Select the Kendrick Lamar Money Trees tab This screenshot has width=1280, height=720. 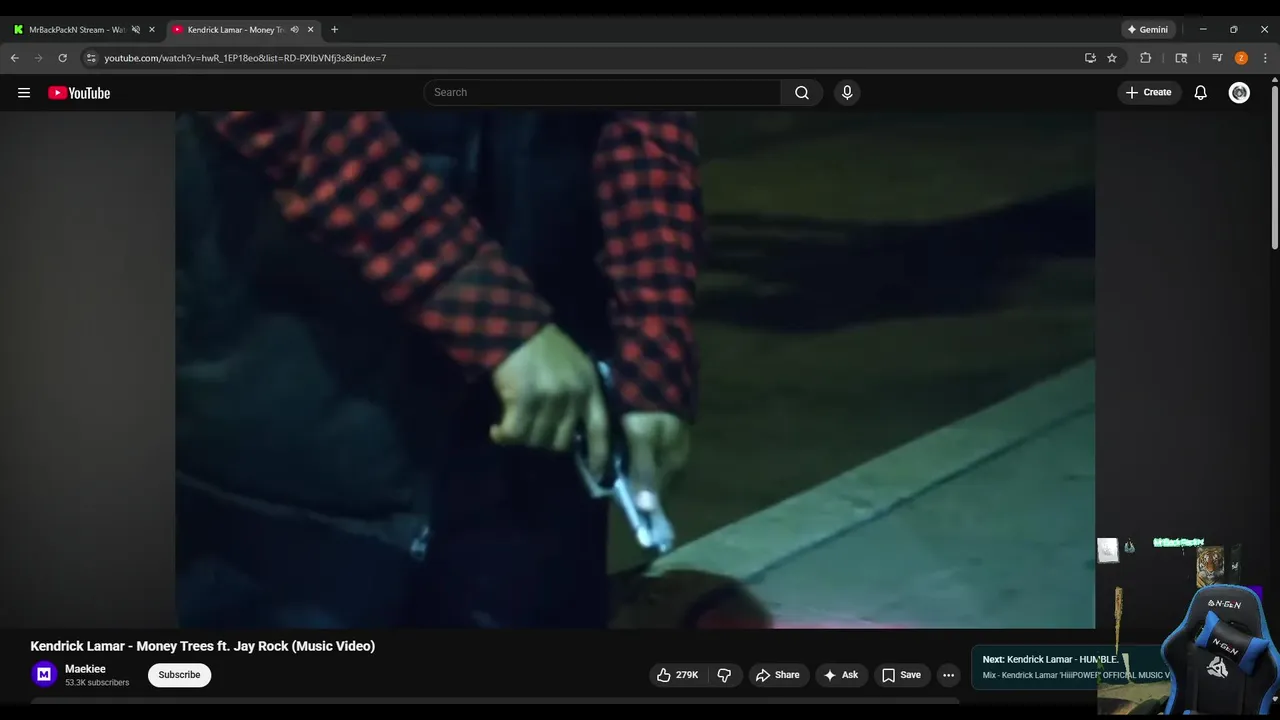tap(236, 29)
